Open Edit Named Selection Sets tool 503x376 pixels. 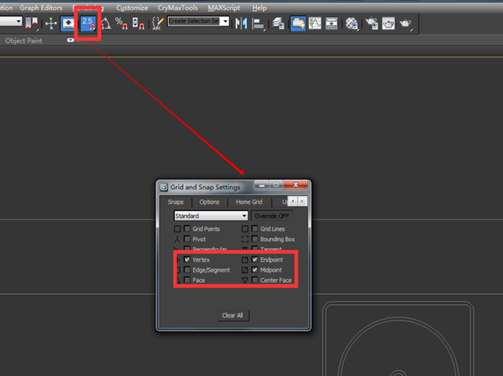[x=158, y=23]
